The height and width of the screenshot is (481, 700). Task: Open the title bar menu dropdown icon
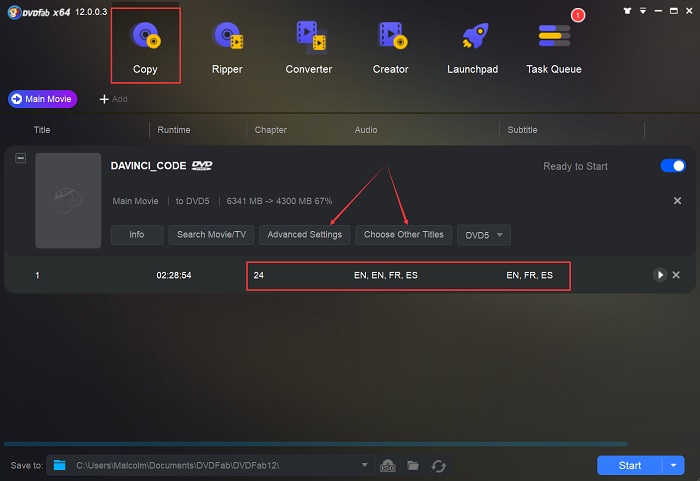(643, 11)
